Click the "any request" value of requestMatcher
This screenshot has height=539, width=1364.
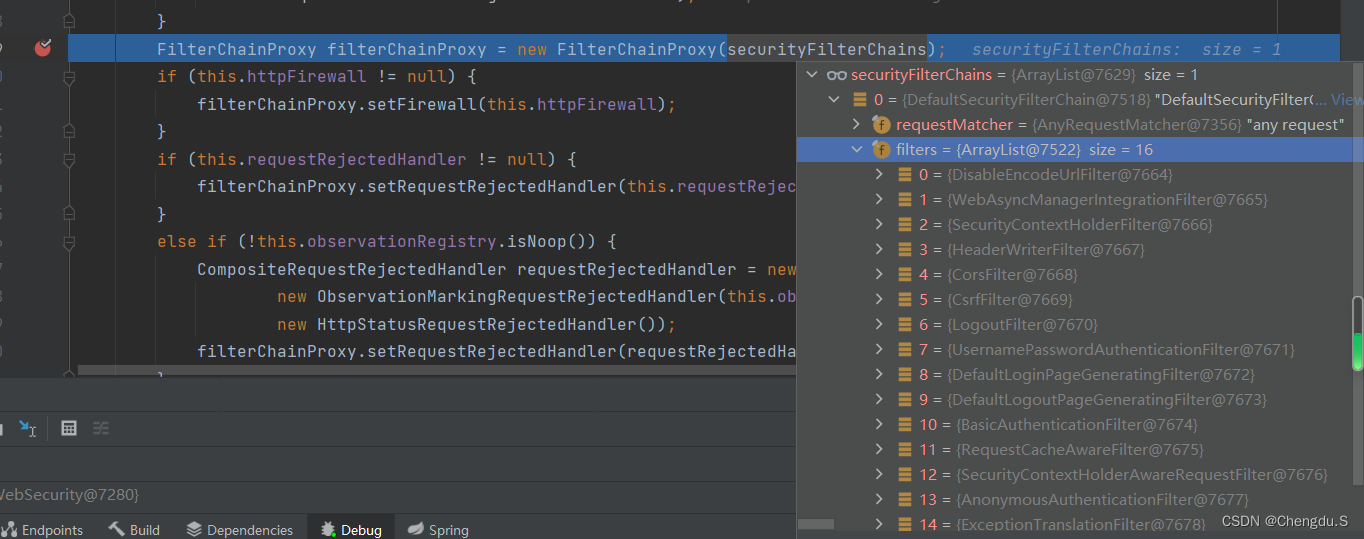1296,125
